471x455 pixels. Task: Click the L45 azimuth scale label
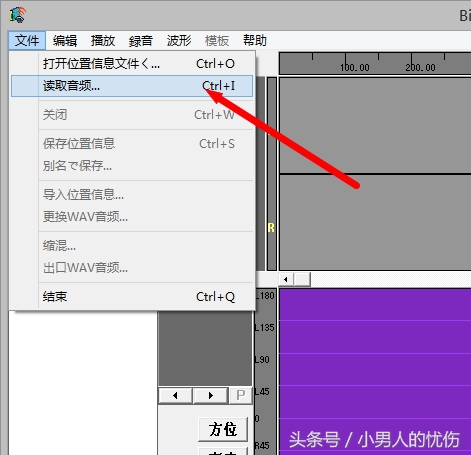(x=262, y=391)
